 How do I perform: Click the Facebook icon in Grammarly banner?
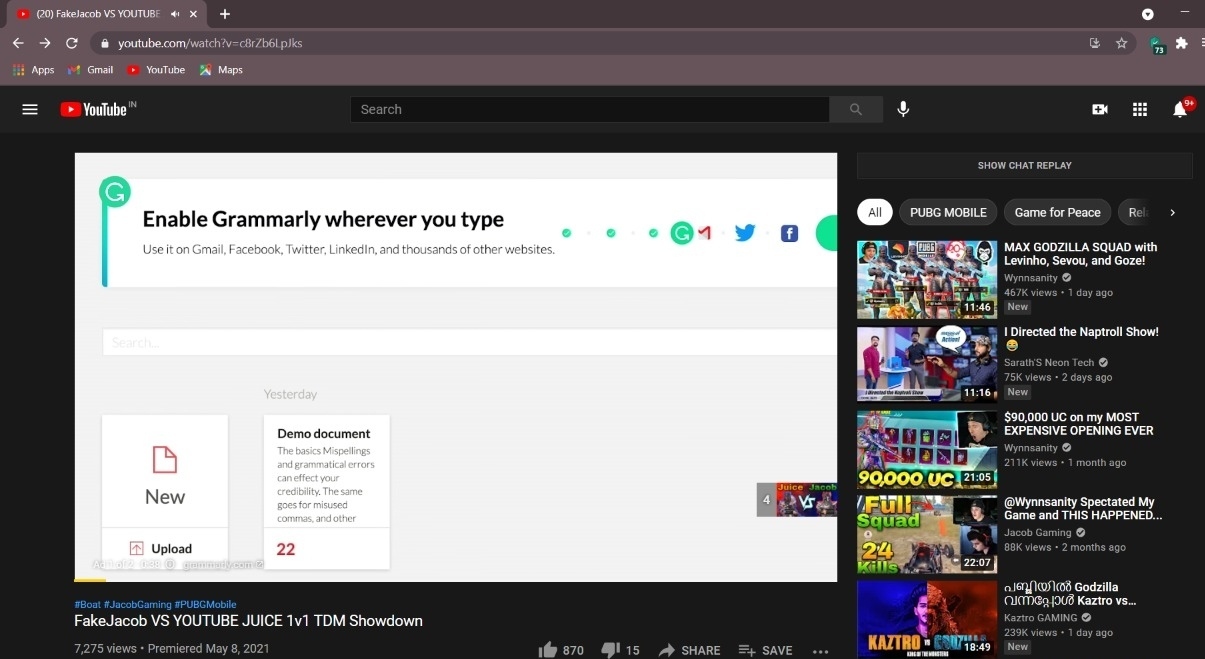click(x=789, y=234)
